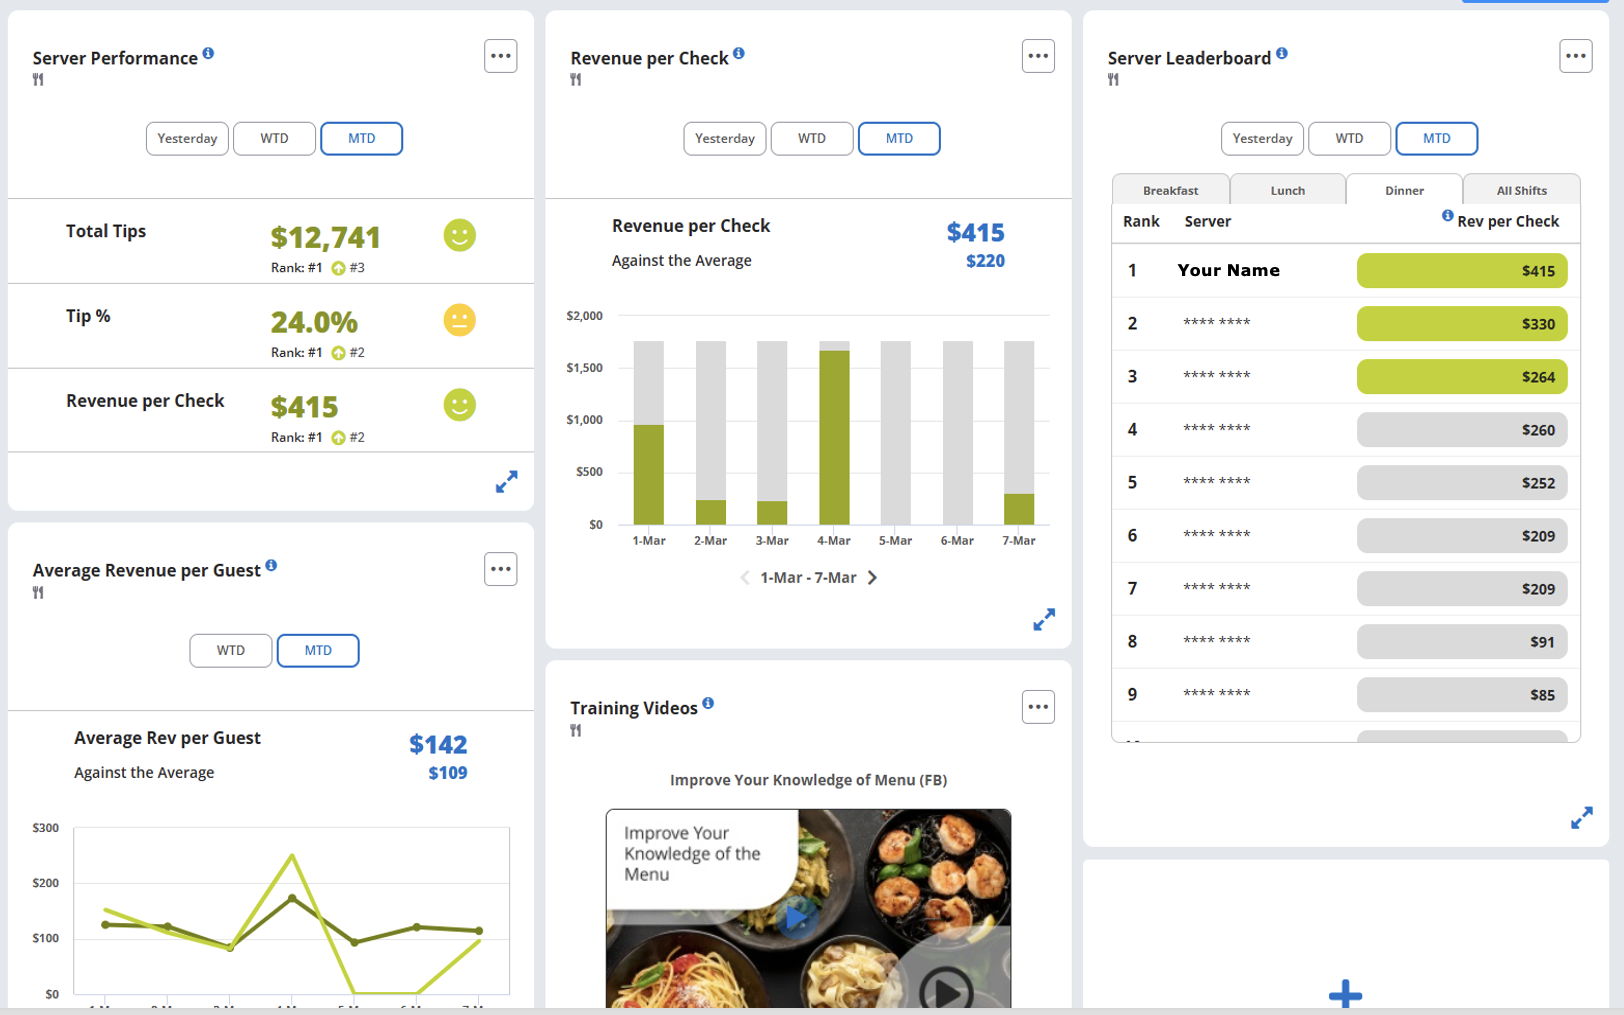Screen dimensions: 1624x1015
Task: Select Yesterday in Server Leaderboard range
Action: (1262, 139)
